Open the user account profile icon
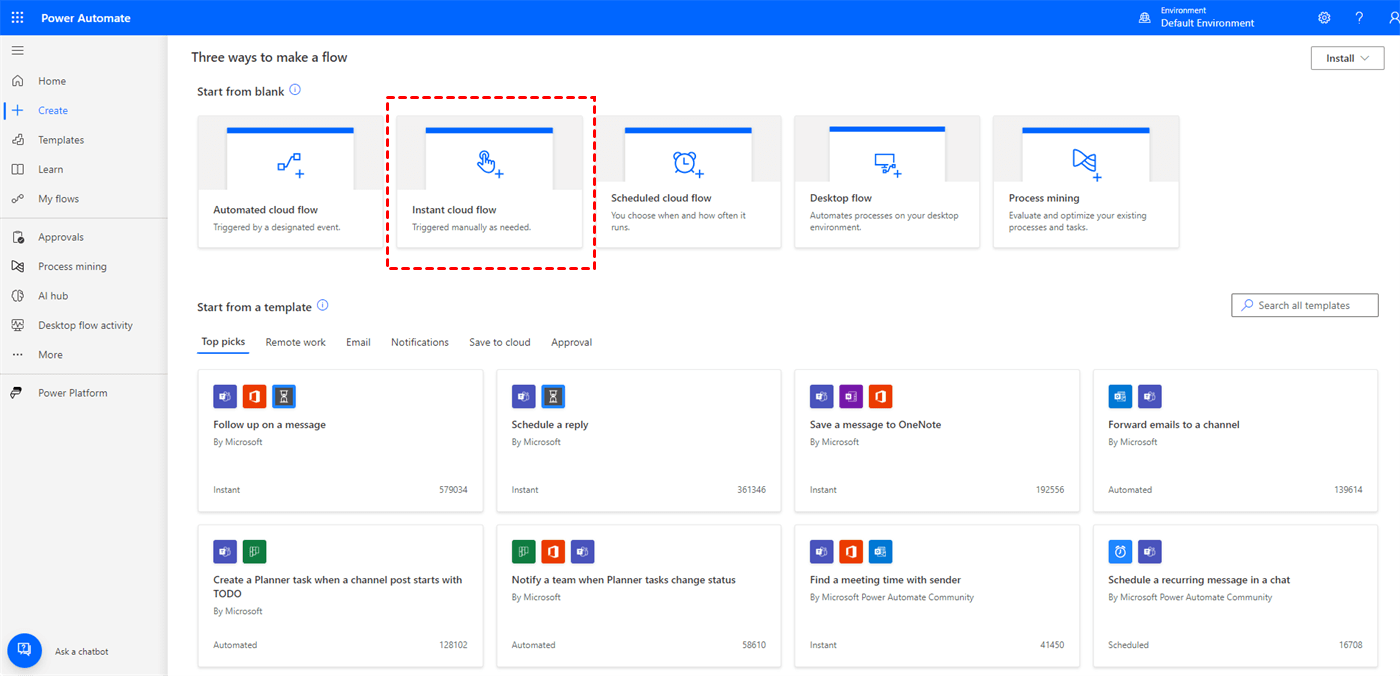This screenshot has height=676, width=1400. [x=1393, y=18]
